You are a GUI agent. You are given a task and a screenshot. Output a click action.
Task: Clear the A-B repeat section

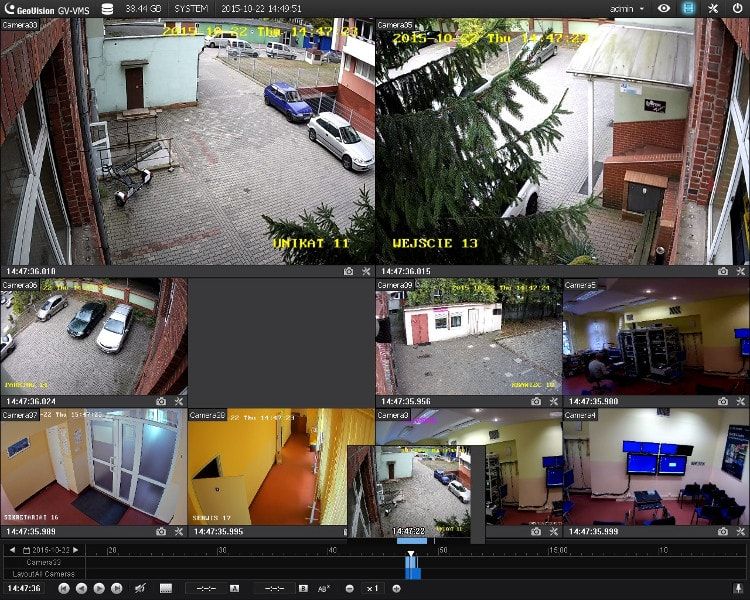click(x=324, y=589)
